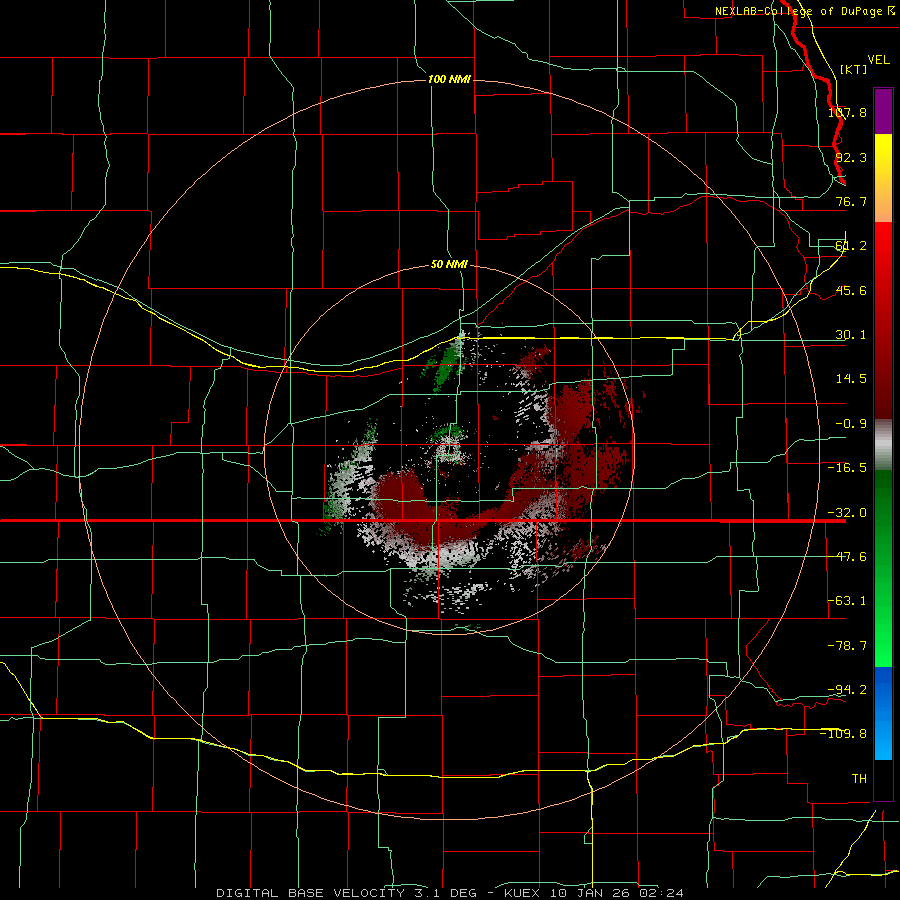
Task: Click the -94.2 velocity scale value
Action: click(847, 689)
